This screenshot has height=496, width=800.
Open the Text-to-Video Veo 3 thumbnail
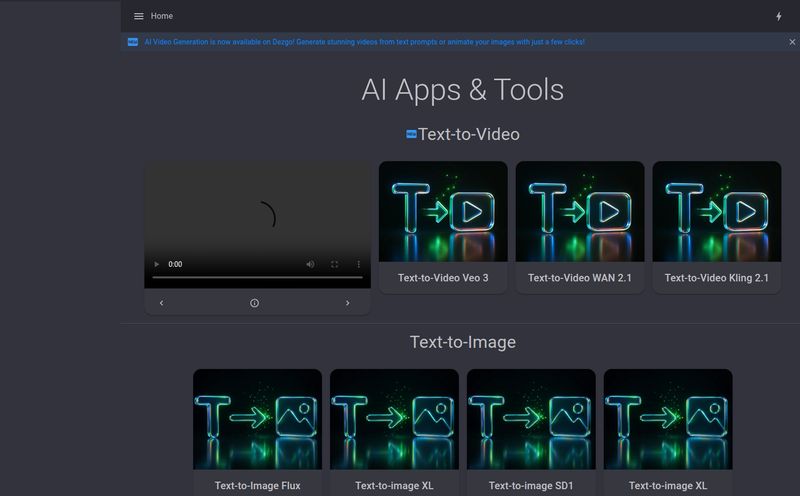[x=443, y=212]
